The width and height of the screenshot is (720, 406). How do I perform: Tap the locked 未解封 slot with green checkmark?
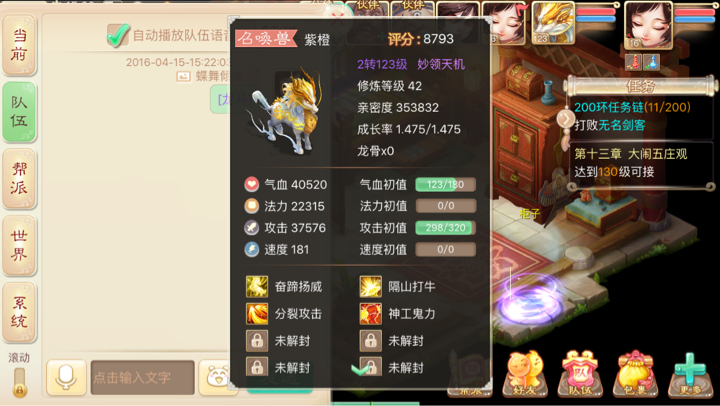point(371,367)
